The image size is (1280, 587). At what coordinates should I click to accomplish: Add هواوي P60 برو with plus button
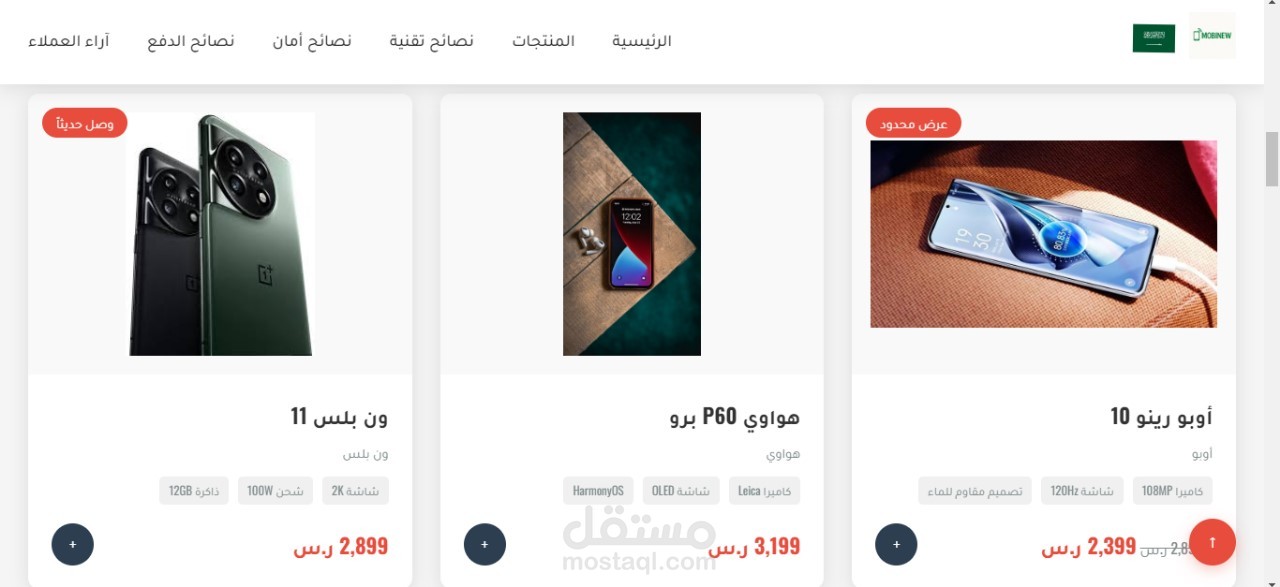point(485,544)
